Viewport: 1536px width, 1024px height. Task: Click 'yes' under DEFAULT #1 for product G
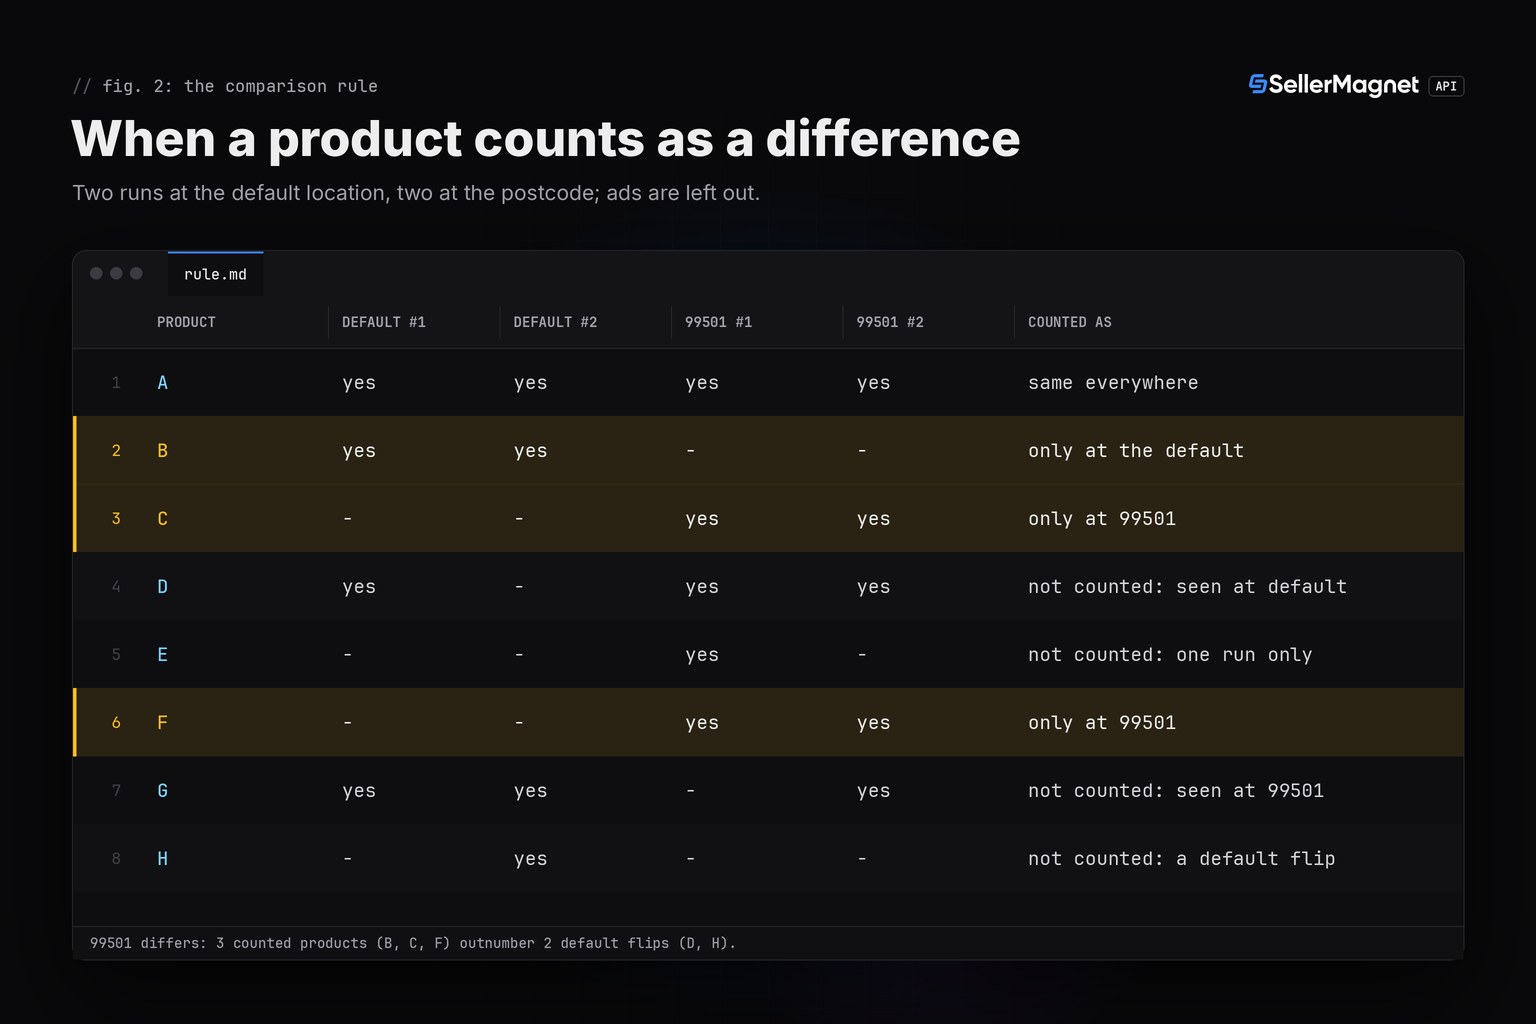pos(359,792)
